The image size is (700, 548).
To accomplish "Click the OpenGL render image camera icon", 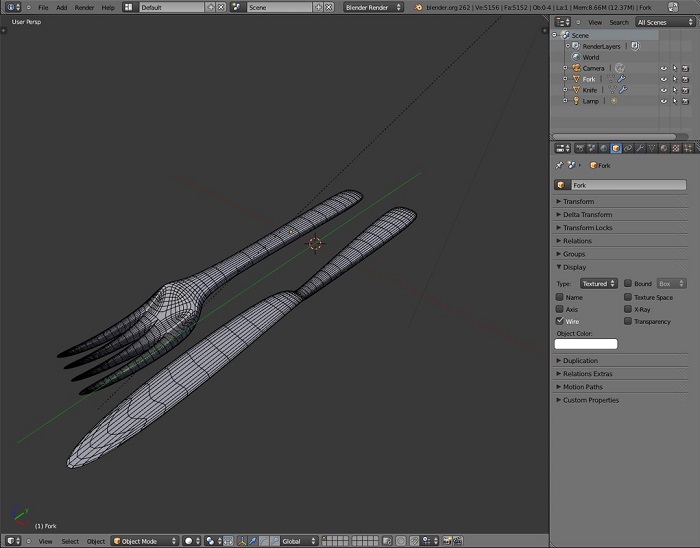I will coord(447,541).
